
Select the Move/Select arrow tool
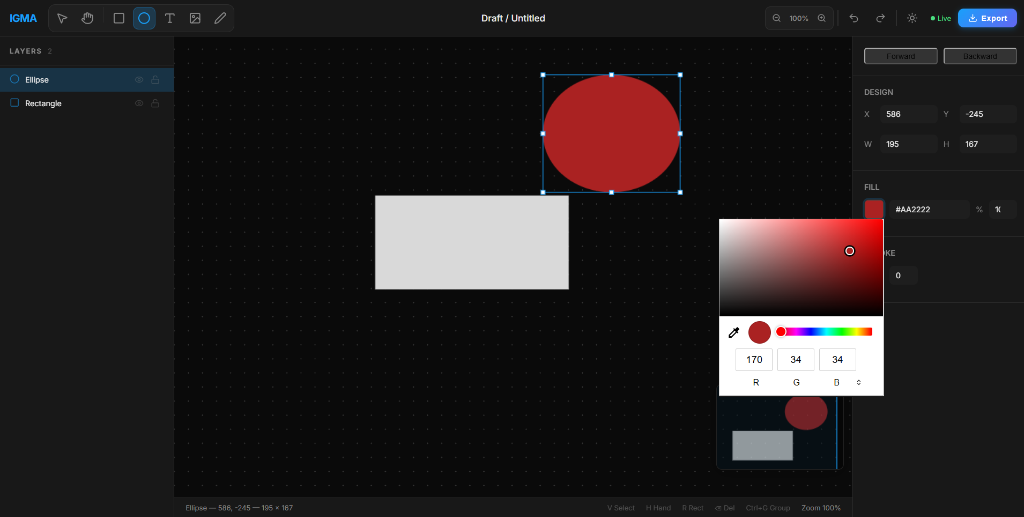[x=62, y=18]
